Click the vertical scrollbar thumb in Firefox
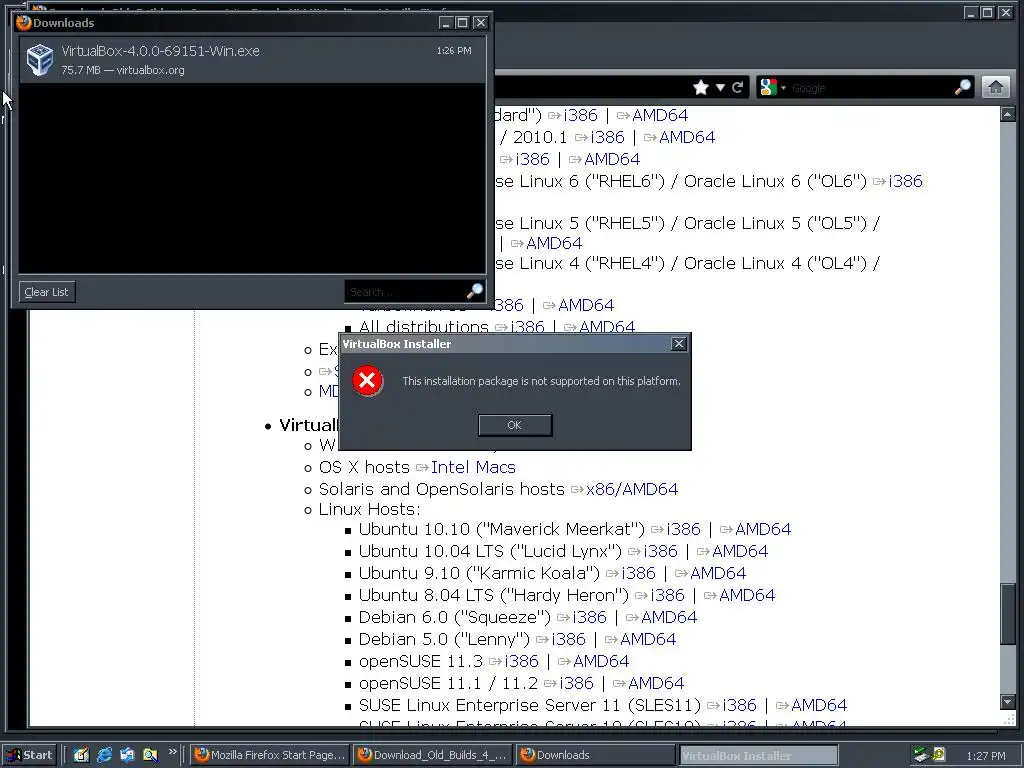 (1008, 613)
